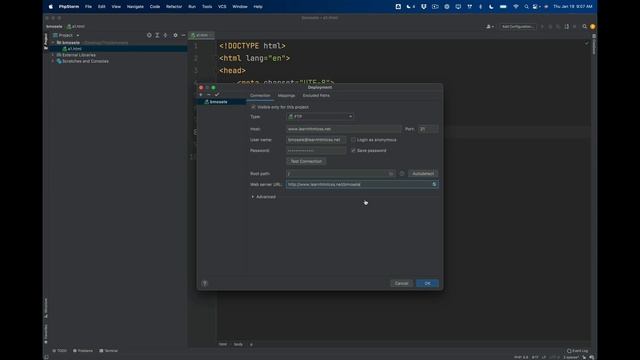Open the Run menu
The height and width of the screenshot is (360, 640).
click(x=192, y=7)
